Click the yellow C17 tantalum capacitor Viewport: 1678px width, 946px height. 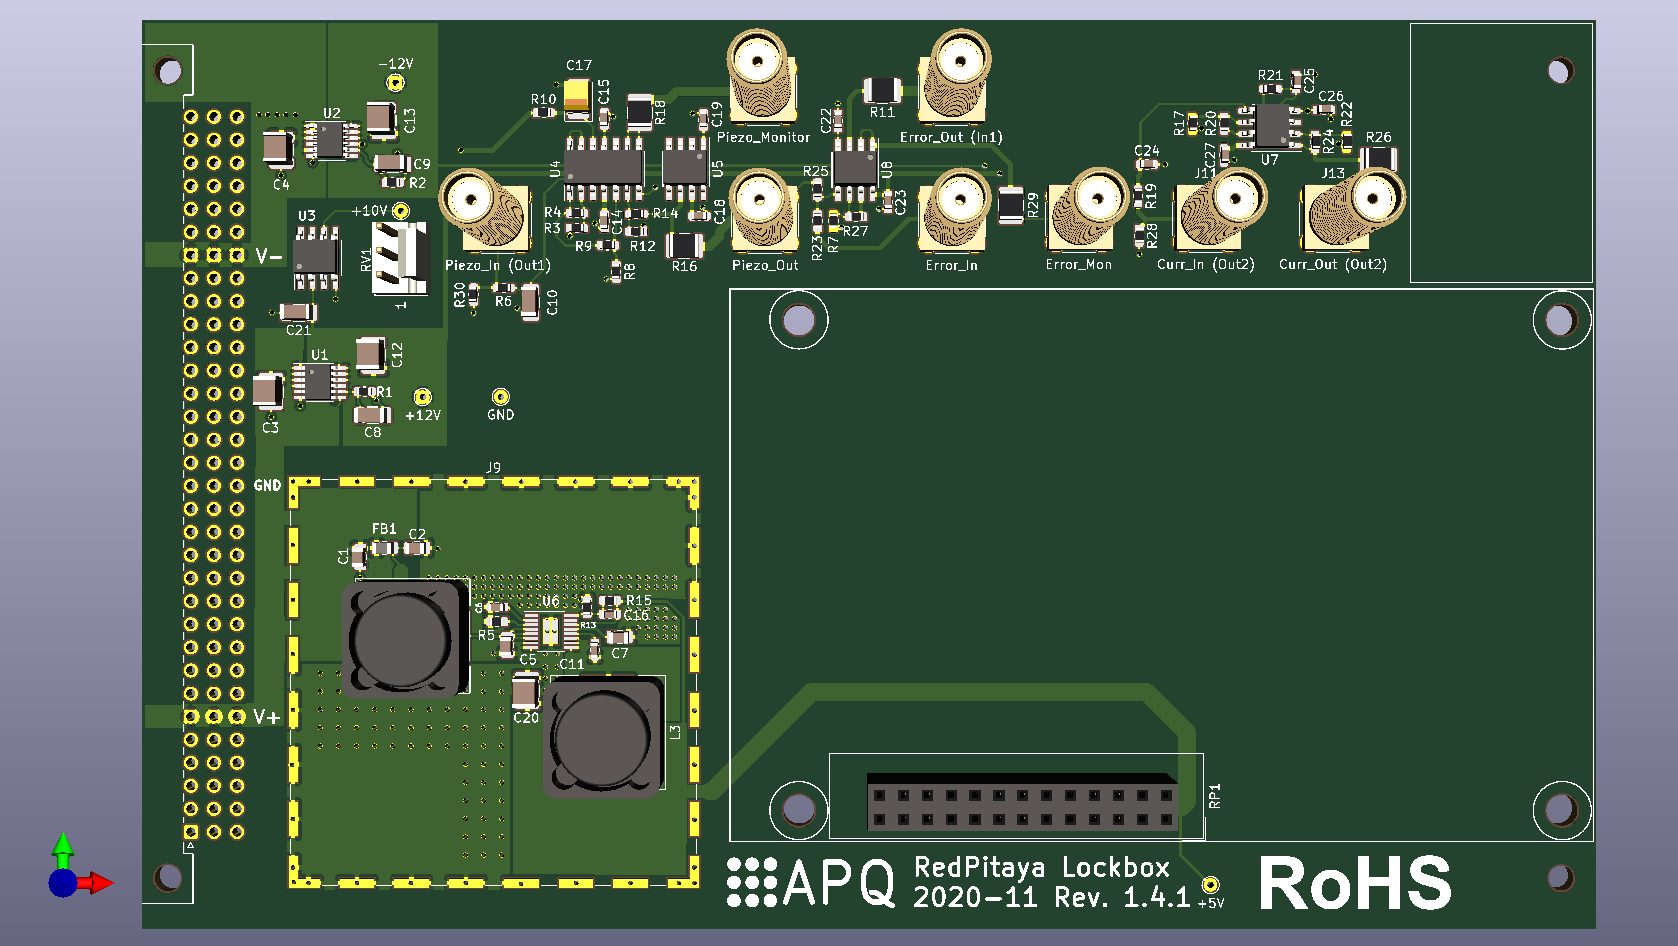tap(578, 98)
